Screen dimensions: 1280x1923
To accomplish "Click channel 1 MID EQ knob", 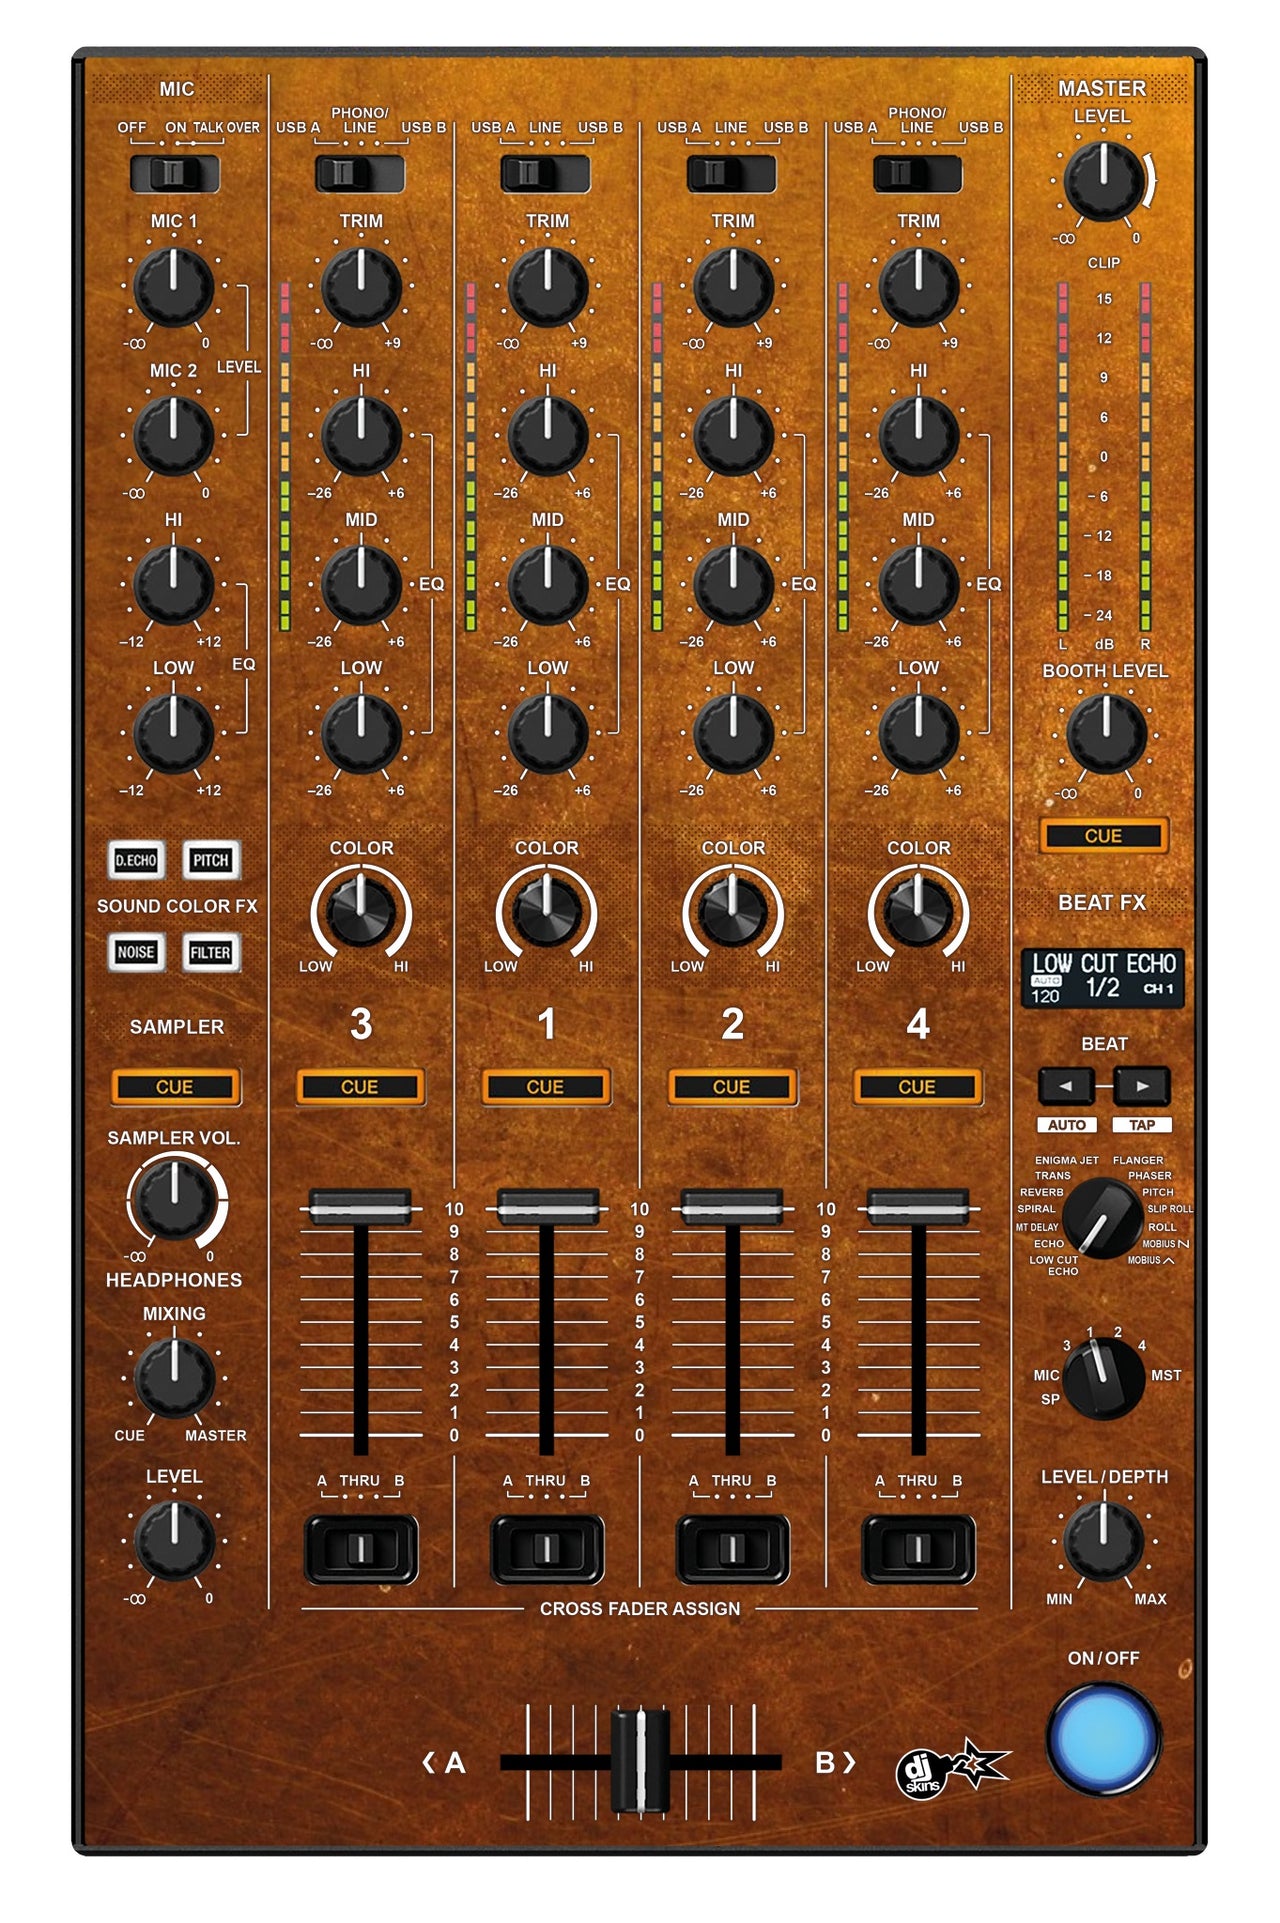I will click(x=547, y=585).
